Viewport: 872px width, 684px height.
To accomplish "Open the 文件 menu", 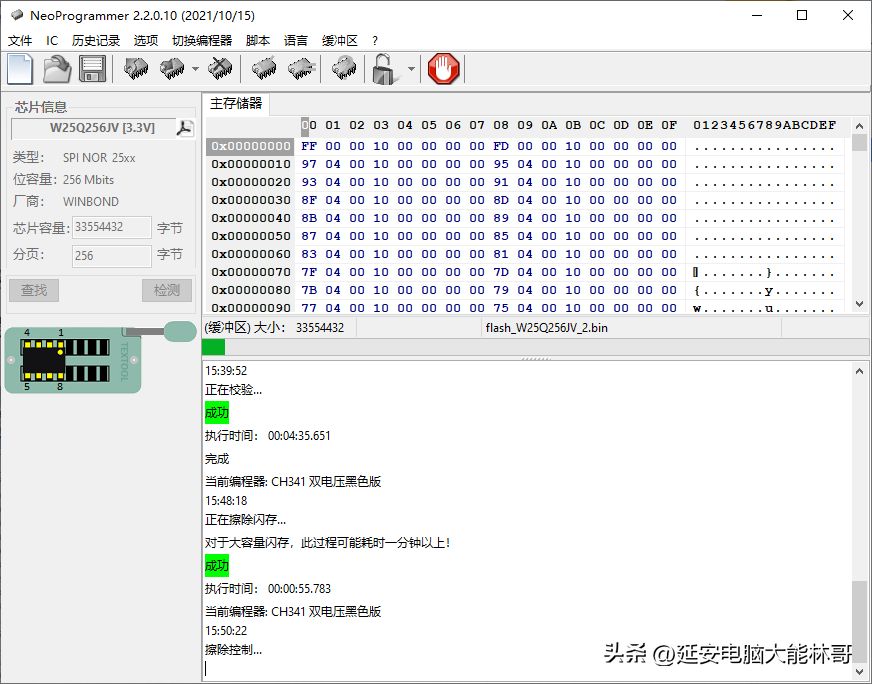I will coord(20,41).
